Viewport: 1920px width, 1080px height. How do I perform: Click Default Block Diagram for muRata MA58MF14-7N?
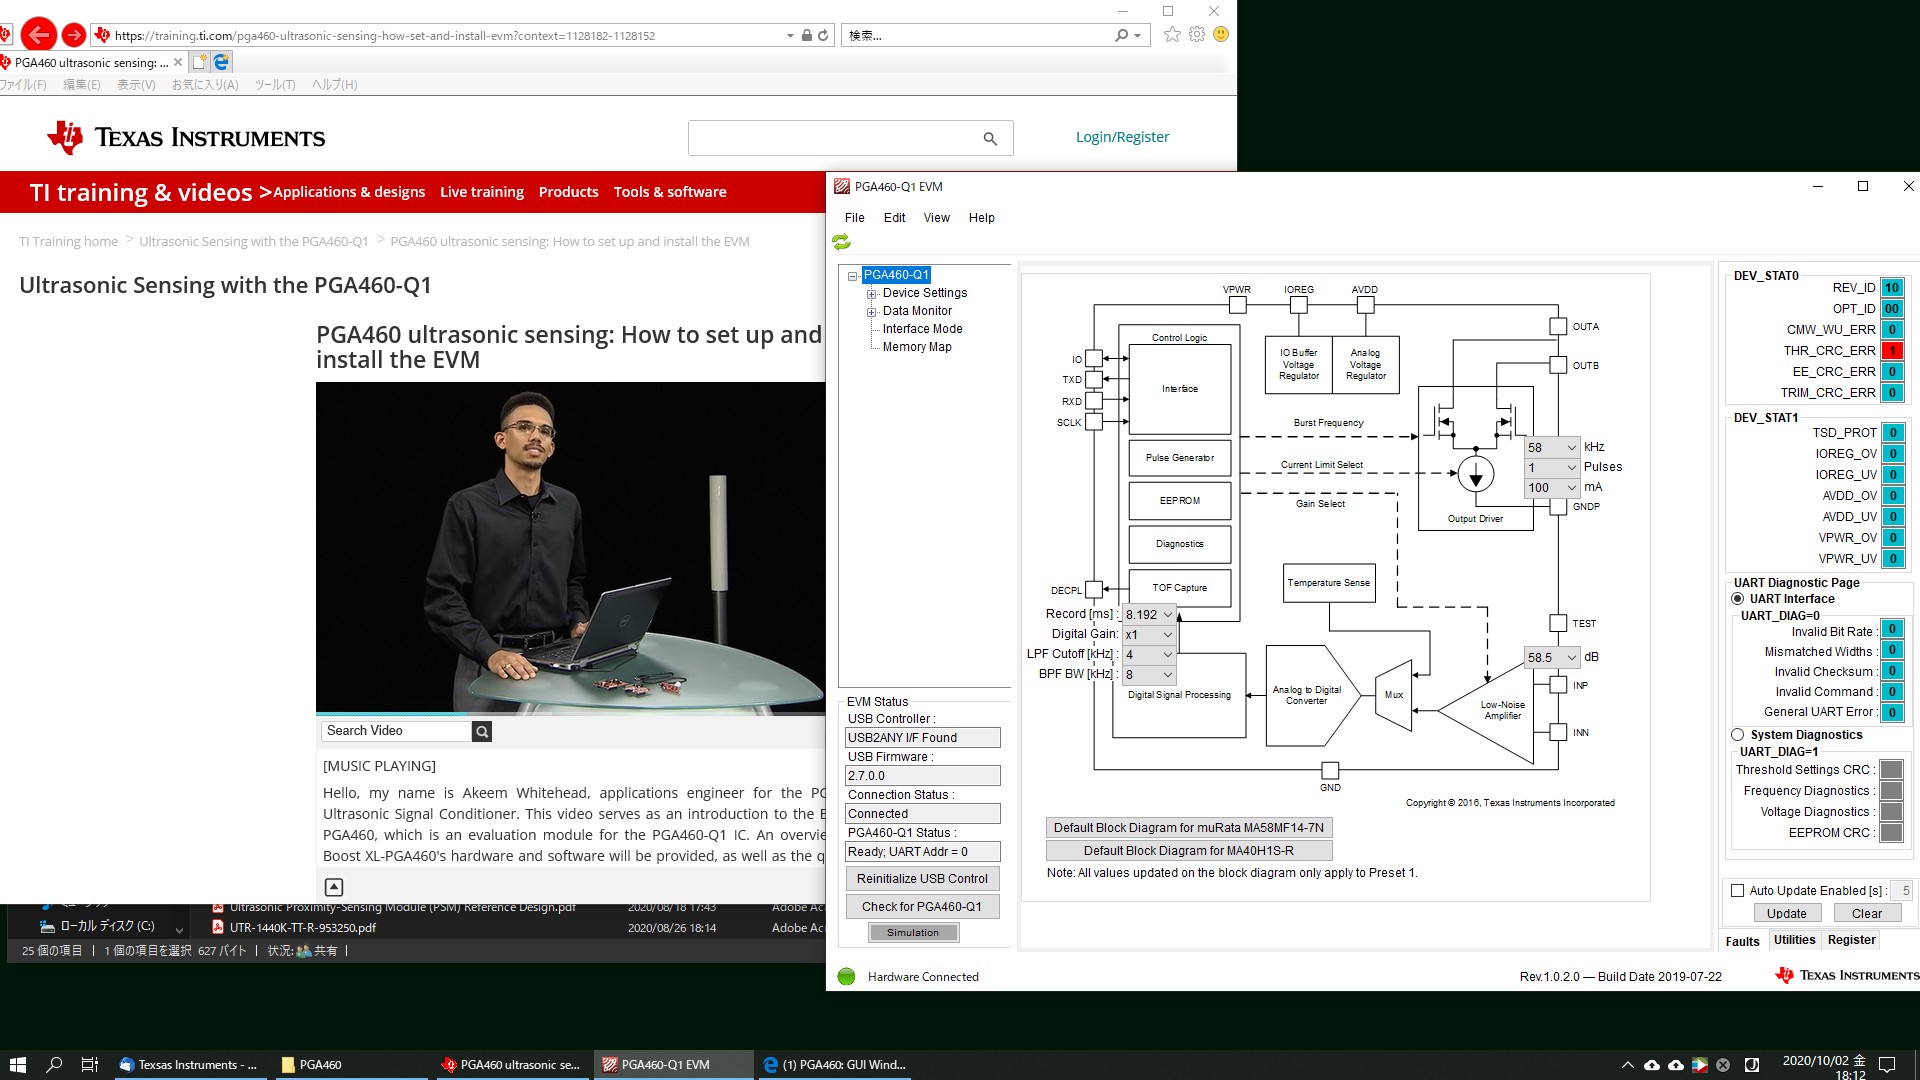pyautogui.click(x=1189, y=828)
